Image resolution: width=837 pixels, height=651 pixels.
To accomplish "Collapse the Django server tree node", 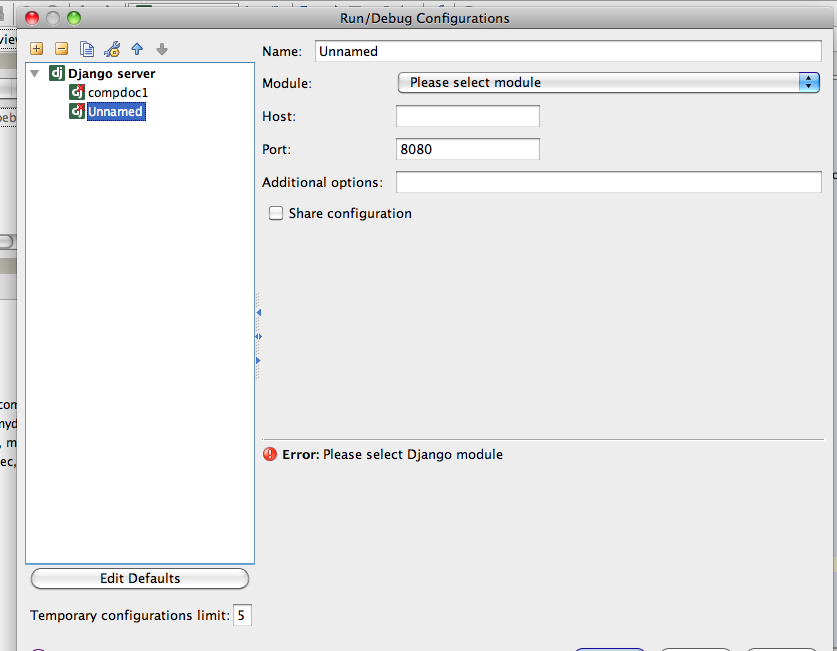I will [35, 73].
